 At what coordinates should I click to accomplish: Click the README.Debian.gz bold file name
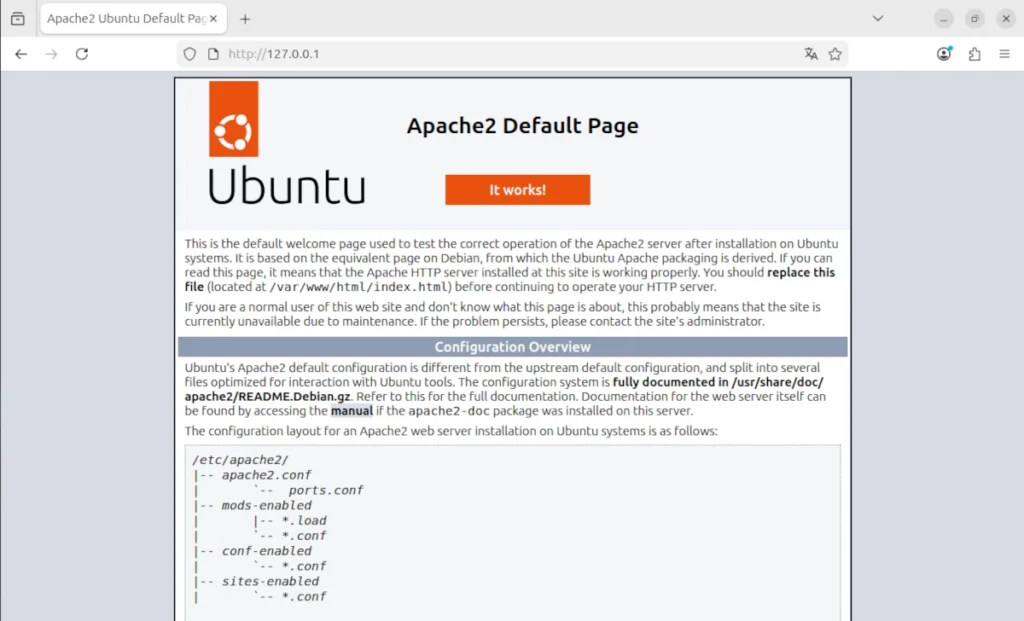tap(293, 397)
